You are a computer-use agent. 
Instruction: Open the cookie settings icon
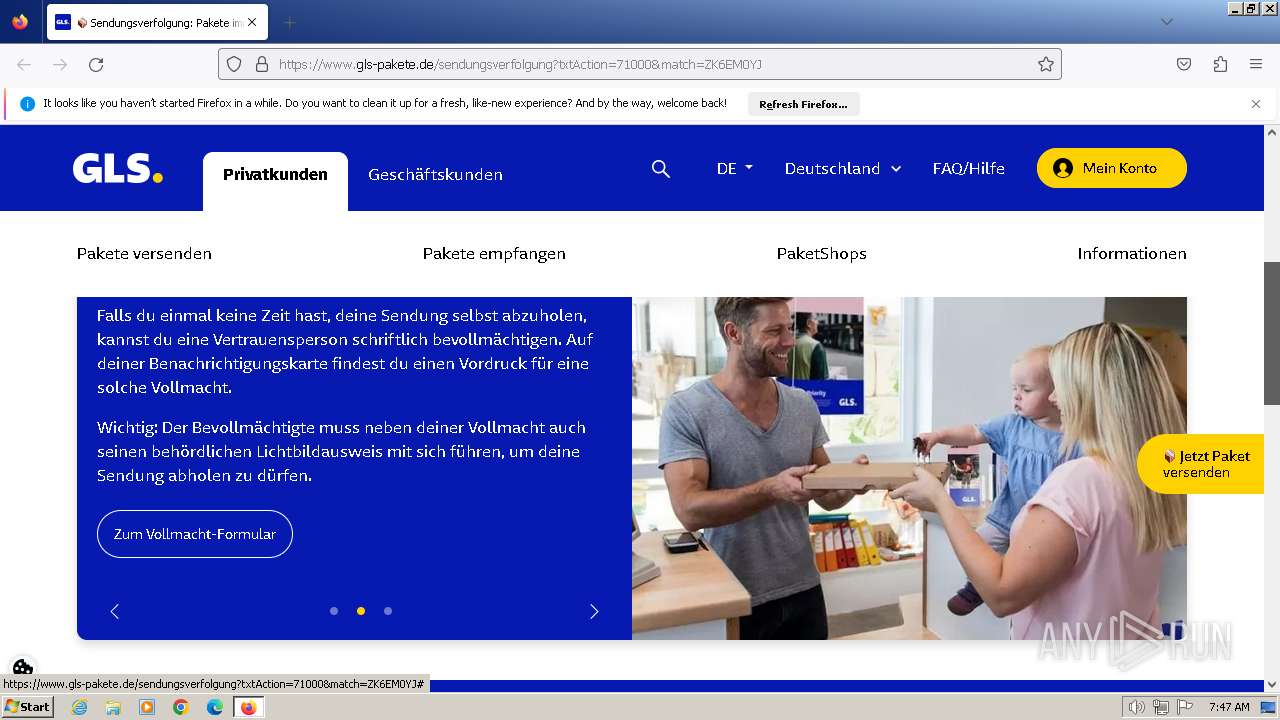[23, 667]
